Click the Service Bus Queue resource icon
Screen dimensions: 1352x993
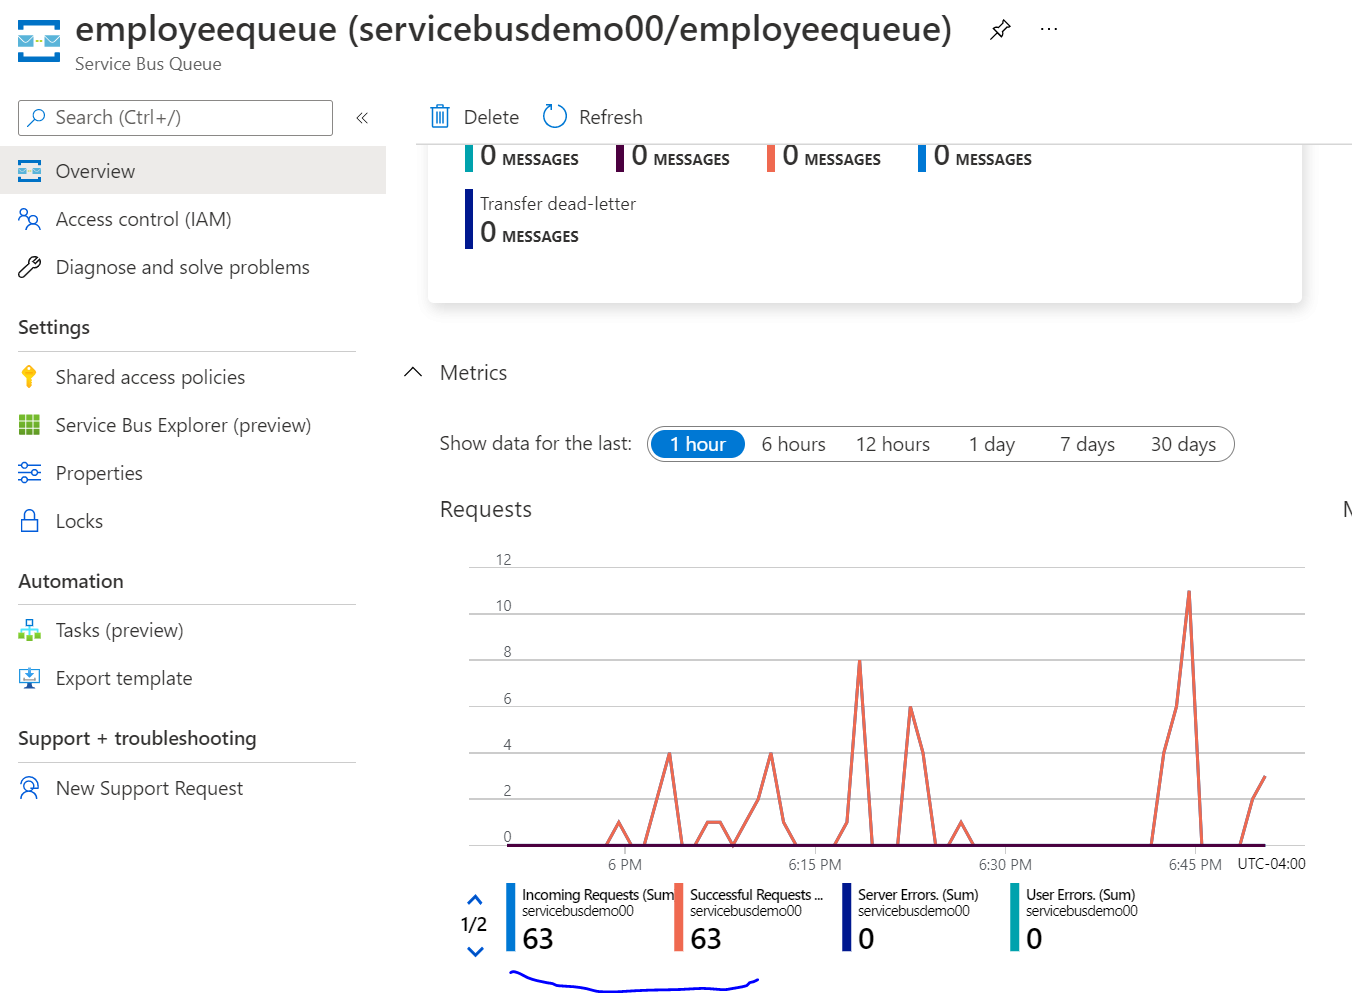tap(39, 41)
